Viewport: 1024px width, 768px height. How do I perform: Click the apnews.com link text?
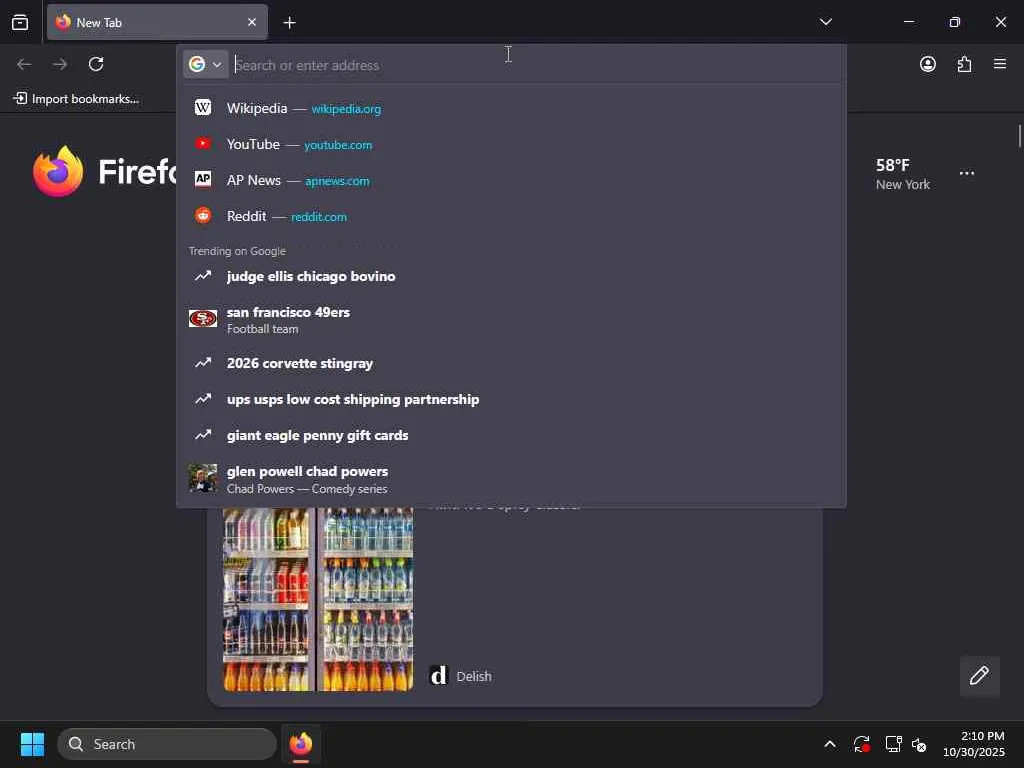(x=337, y=181)
